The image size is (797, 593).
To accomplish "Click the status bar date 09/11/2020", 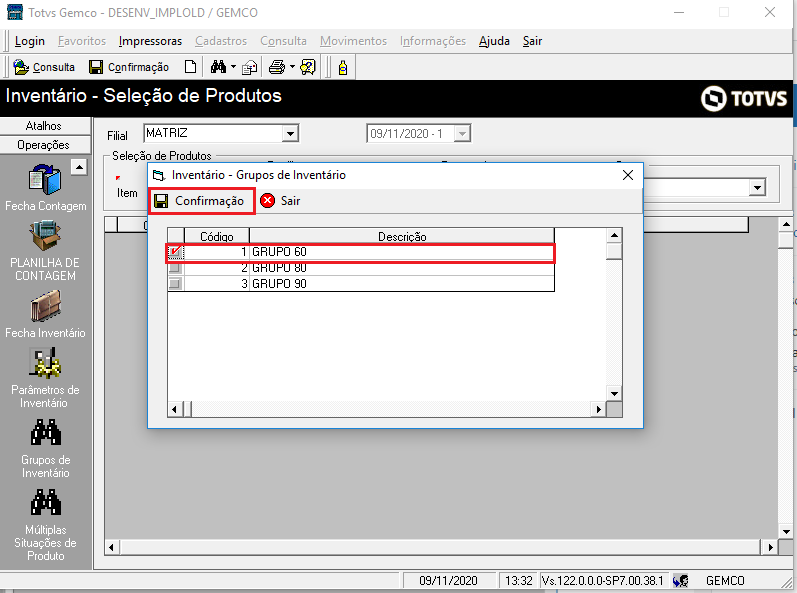I will click(448, 581).
